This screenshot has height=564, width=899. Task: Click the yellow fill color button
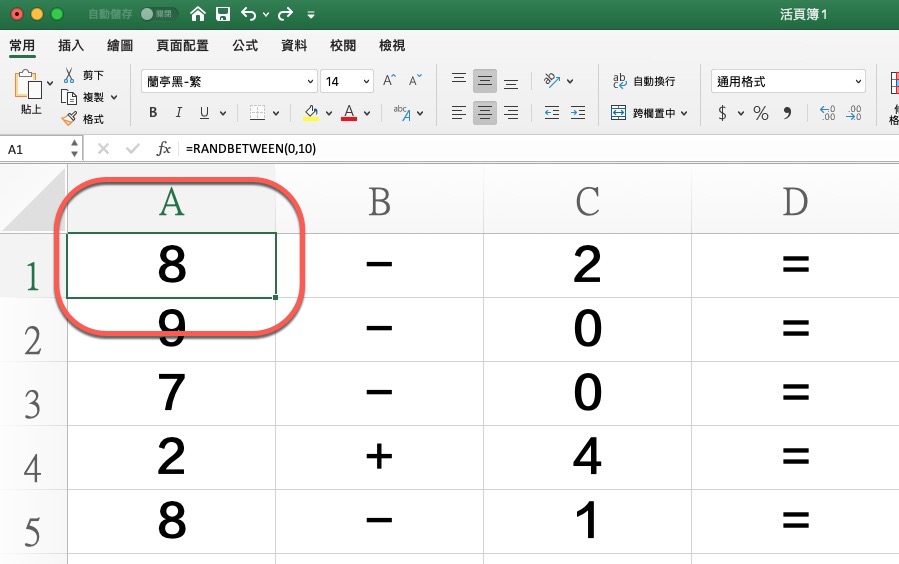click(311, 113)
